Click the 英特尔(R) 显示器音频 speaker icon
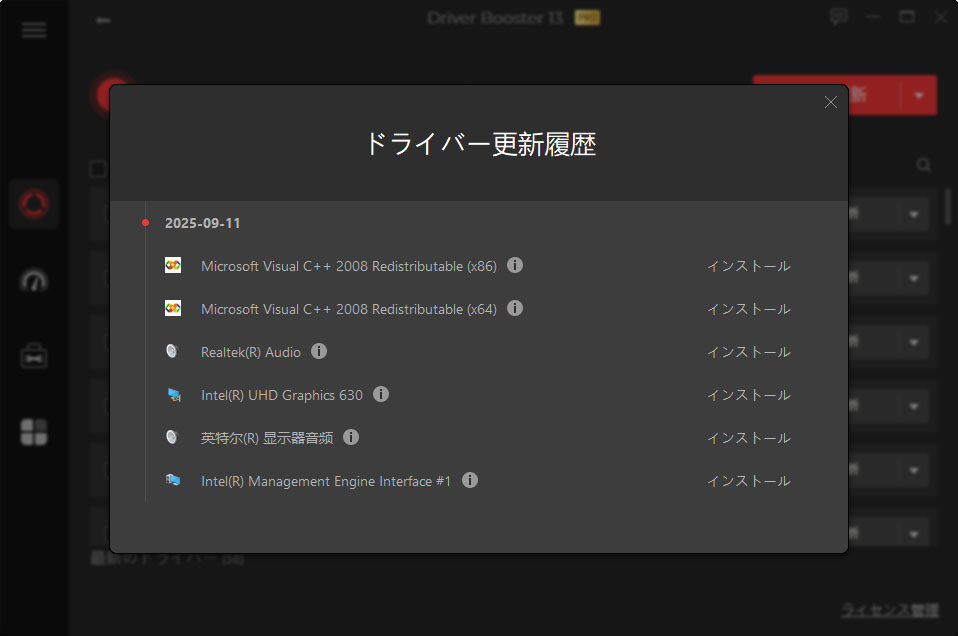The width and height of the screenshot is (958, 636). [172, 437]
